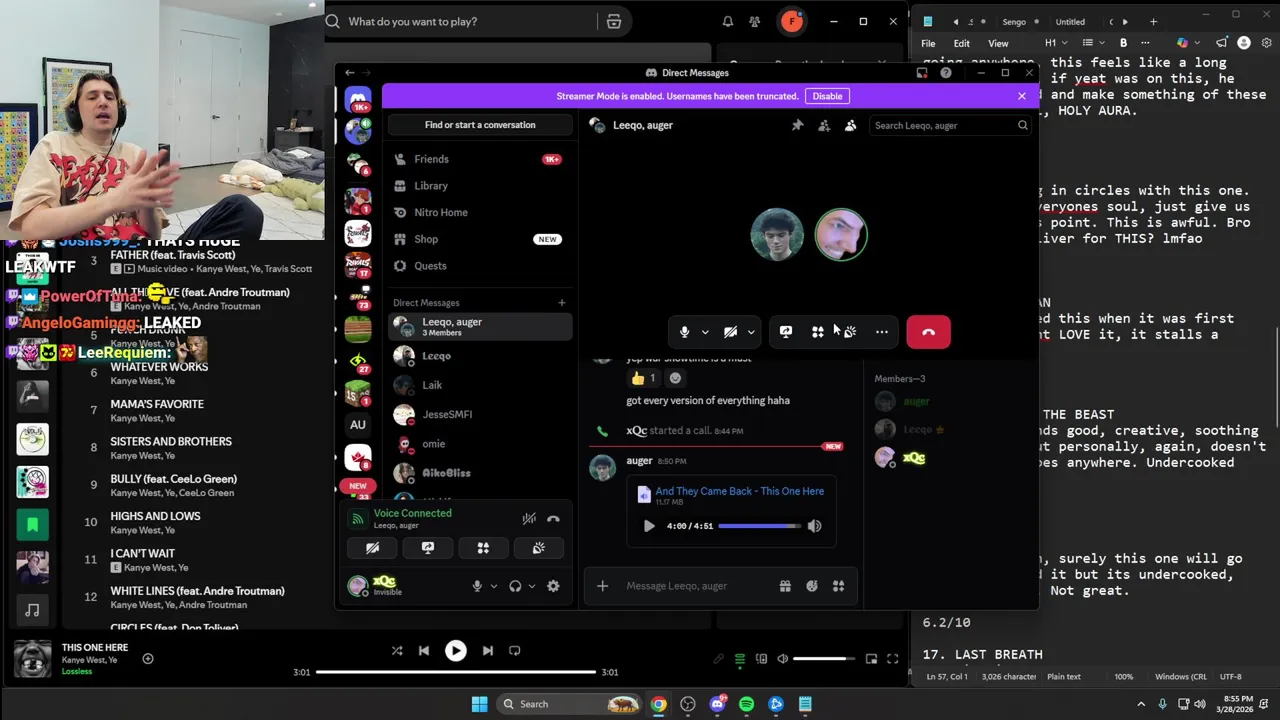Screen dimensions: 1280x720
Task: Search in Leeqo, auger search box
Action: coord(949,125)
